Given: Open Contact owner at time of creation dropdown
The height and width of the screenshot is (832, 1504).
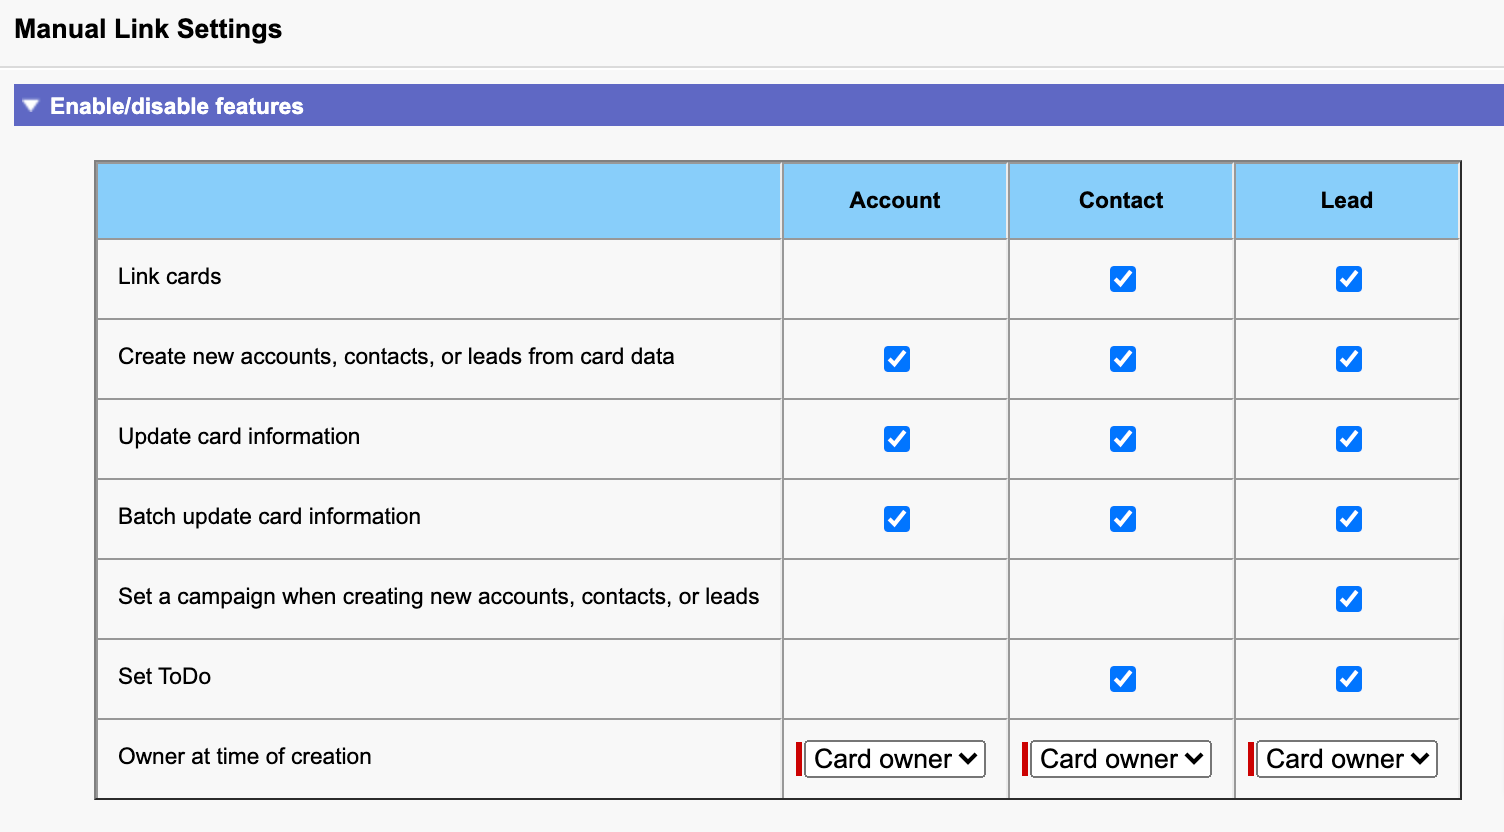Looking at the screenshot, I should pos(1121,759).
